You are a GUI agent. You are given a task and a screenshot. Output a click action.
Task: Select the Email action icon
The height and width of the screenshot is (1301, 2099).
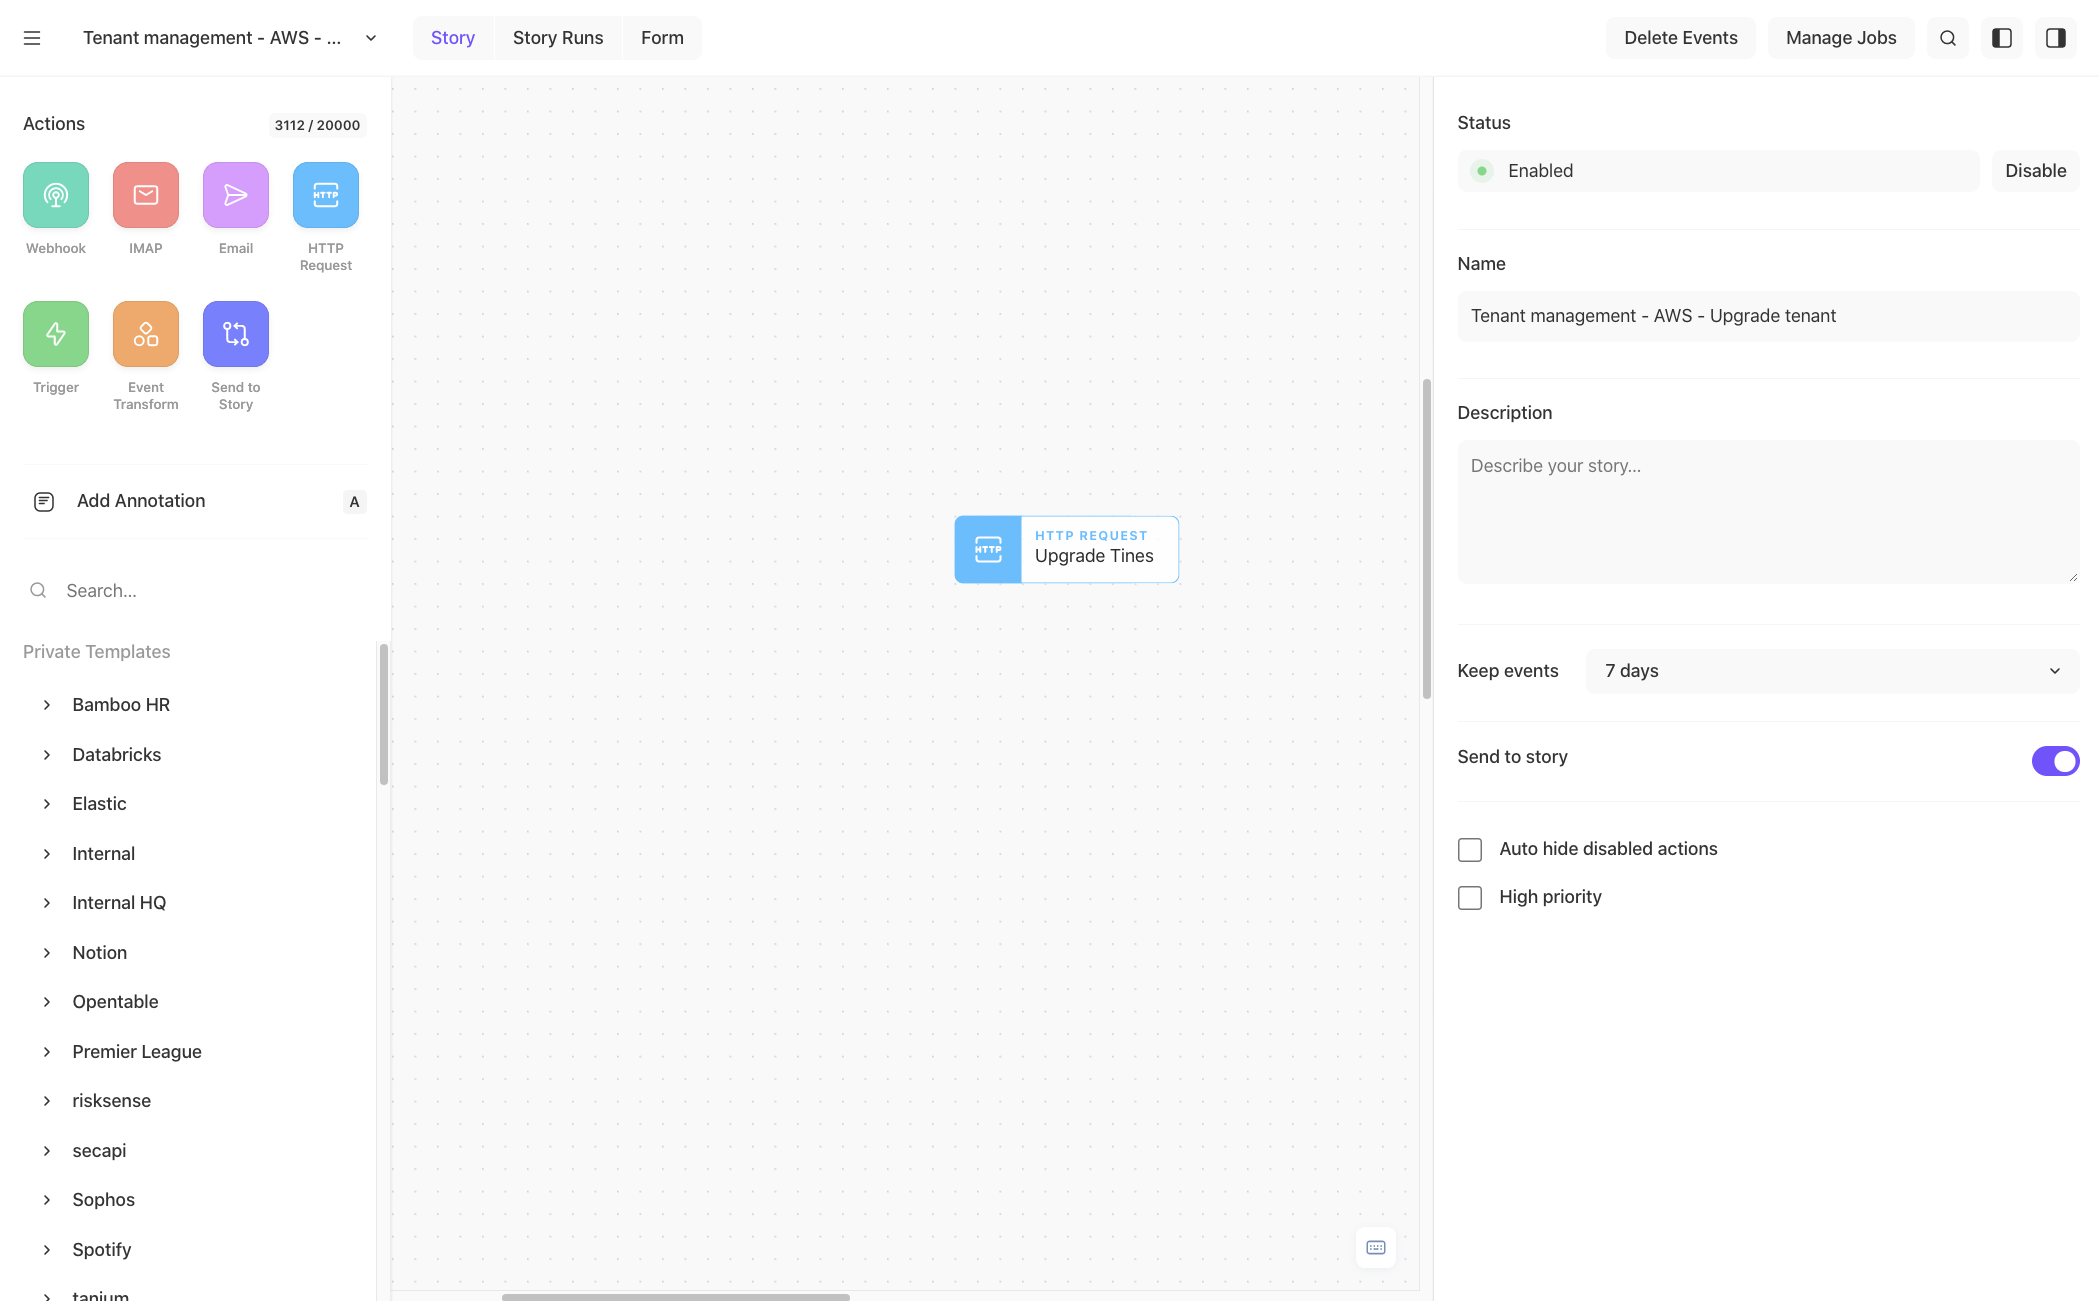pos(236,195)
